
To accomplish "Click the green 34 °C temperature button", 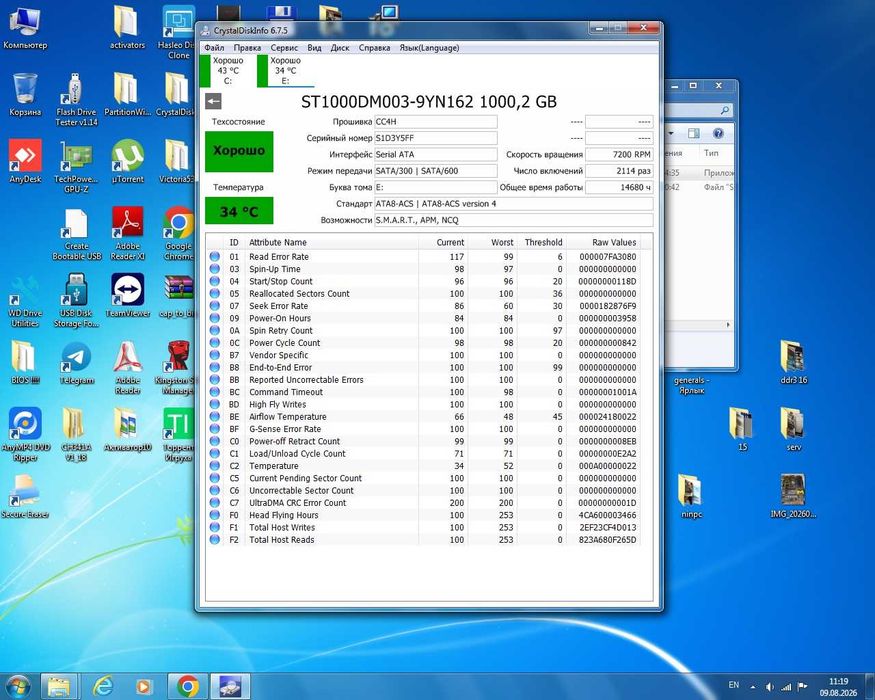I will click(239, 211).
